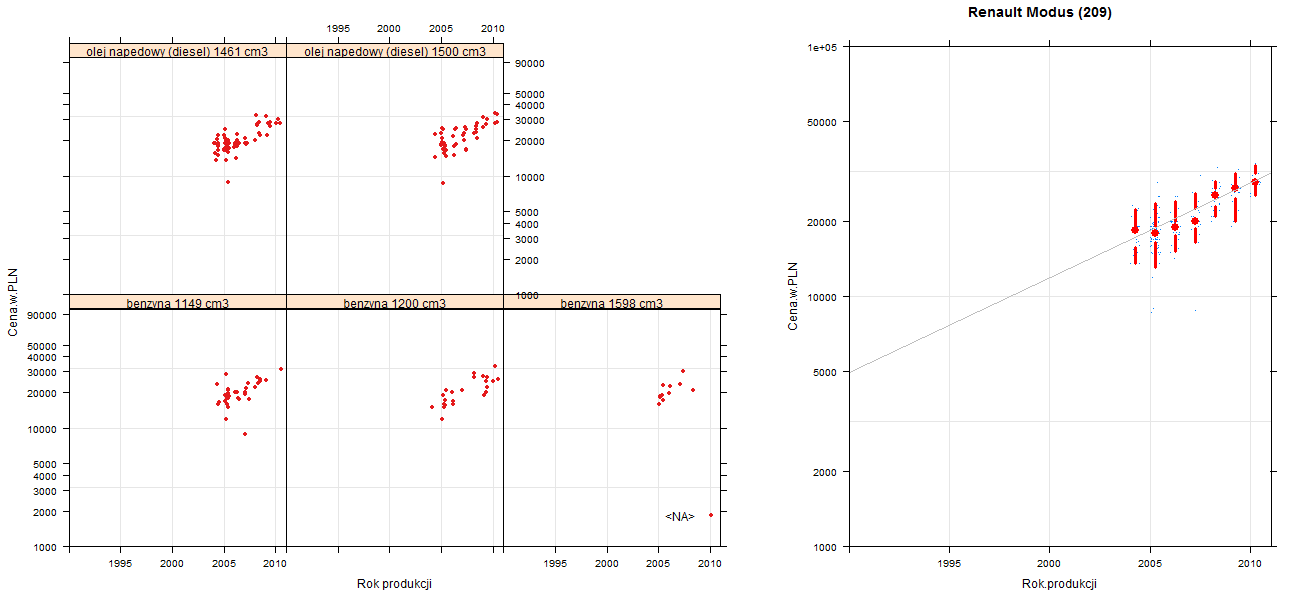Click the Cena.w.PLN axis label of the Renault Modus plot
Screen dimensions: 1300x600
(793, 296)
